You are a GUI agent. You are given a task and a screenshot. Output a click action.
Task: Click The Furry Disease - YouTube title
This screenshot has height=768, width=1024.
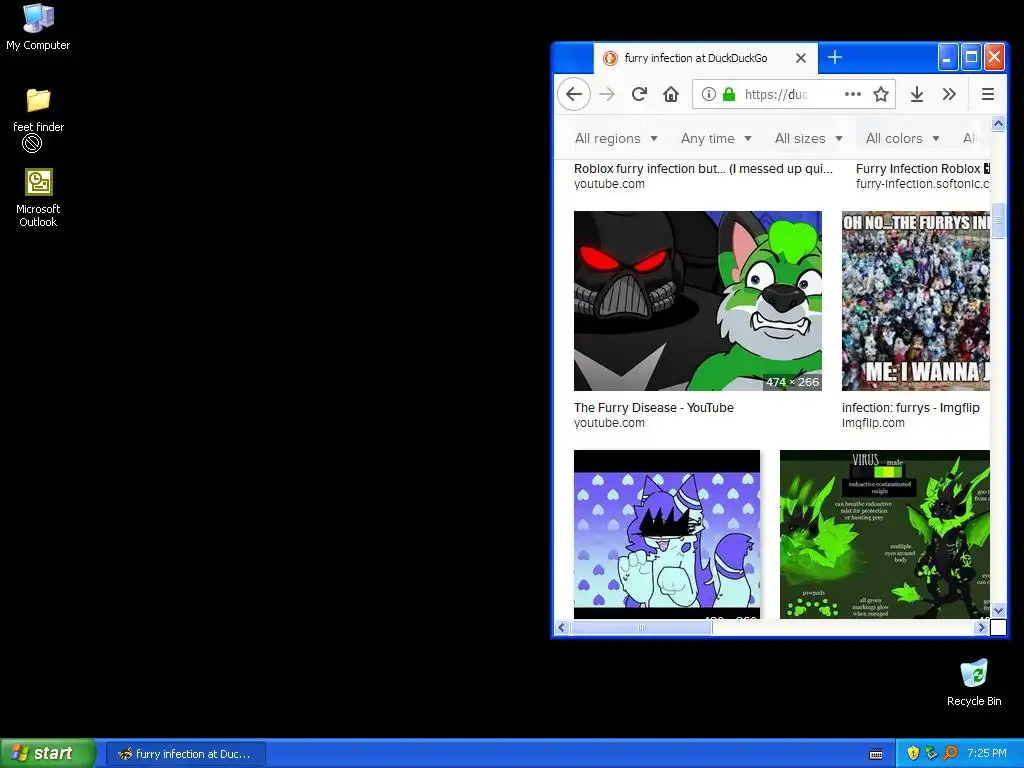(x=654, y=408)
